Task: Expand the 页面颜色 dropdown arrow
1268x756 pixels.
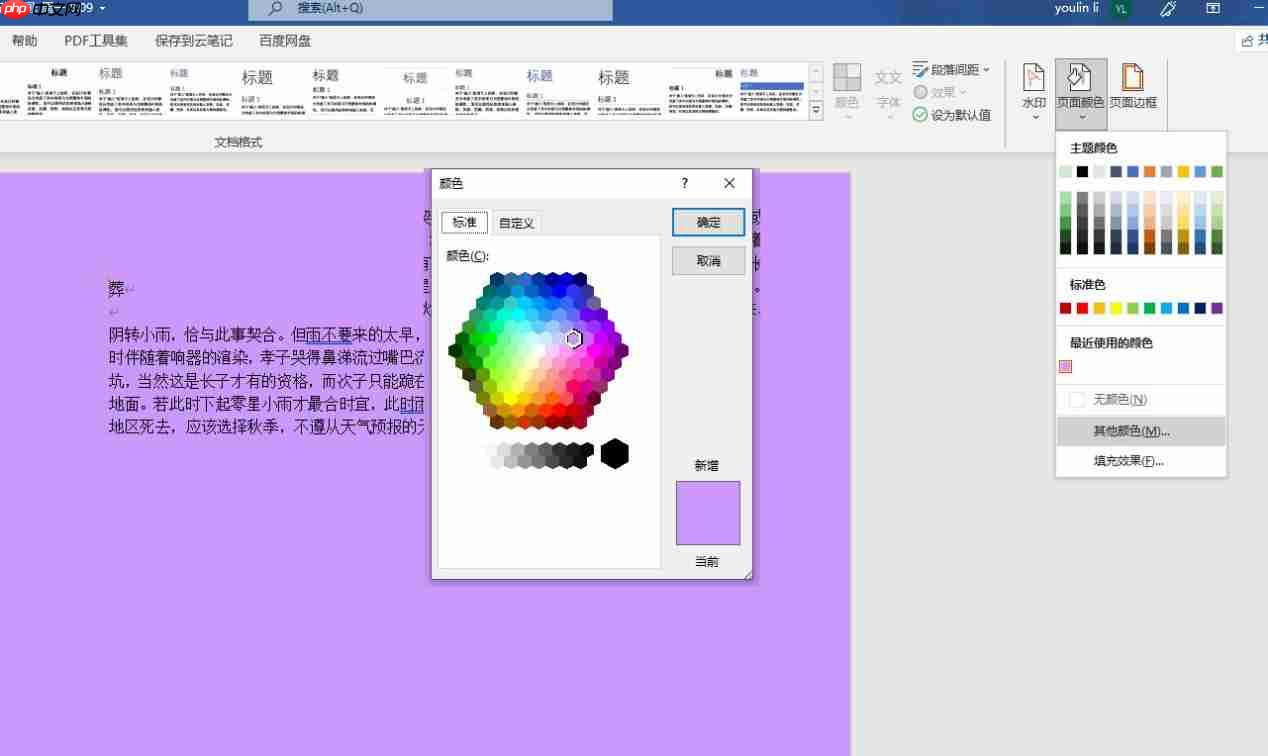Action: tap(1081, 117)
